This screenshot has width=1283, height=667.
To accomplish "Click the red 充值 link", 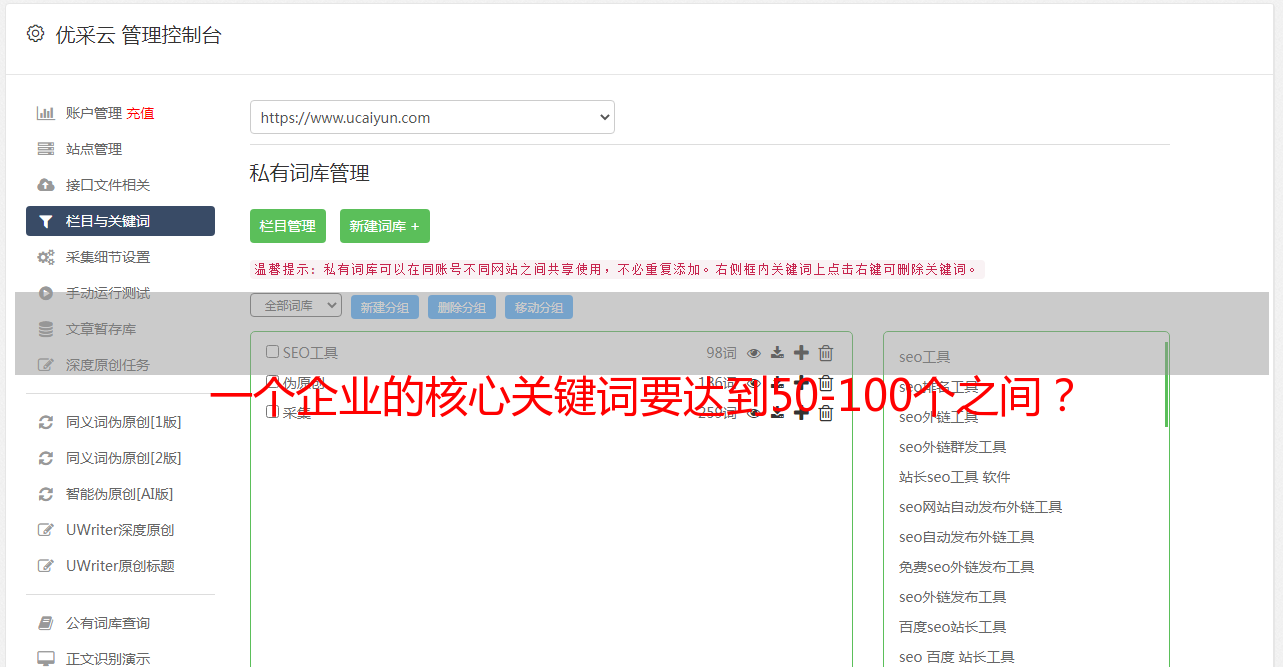I will click(x=140, y=113).
